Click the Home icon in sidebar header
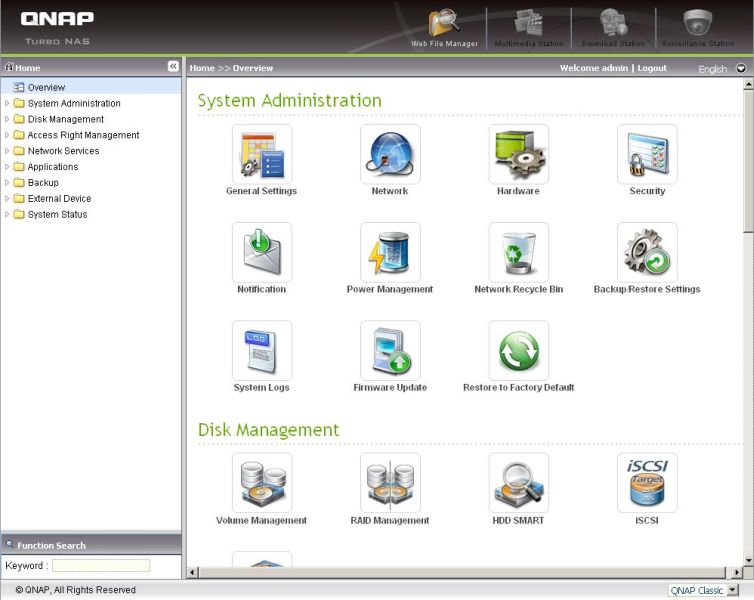754x600 pixels. pyautogui.click(x=9, y=67)
